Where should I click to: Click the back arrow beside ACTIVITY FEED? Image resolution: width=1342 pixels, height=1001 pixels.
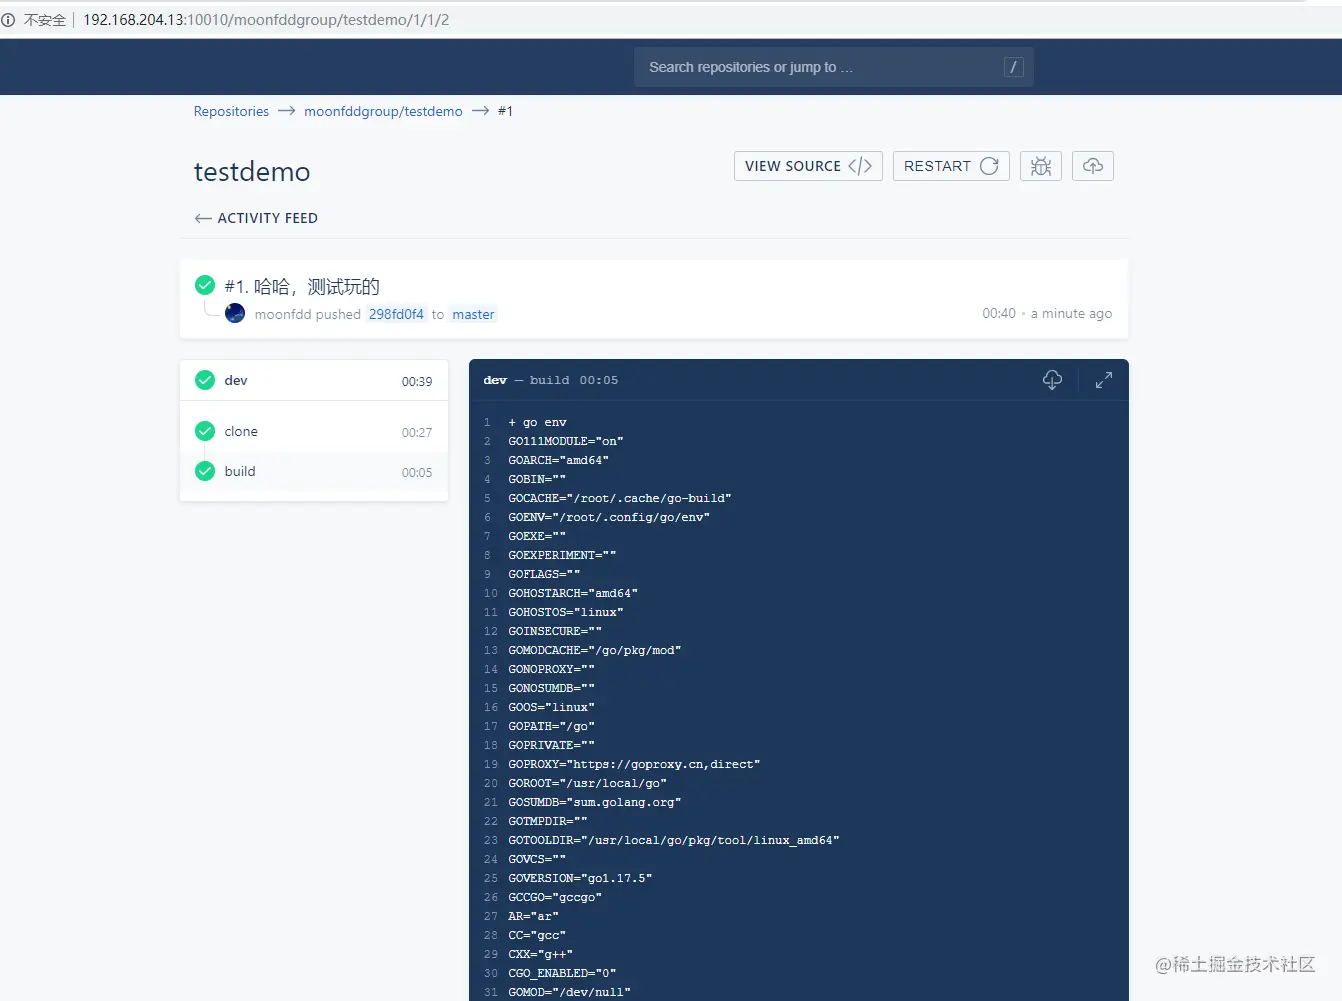click(203, 218)
